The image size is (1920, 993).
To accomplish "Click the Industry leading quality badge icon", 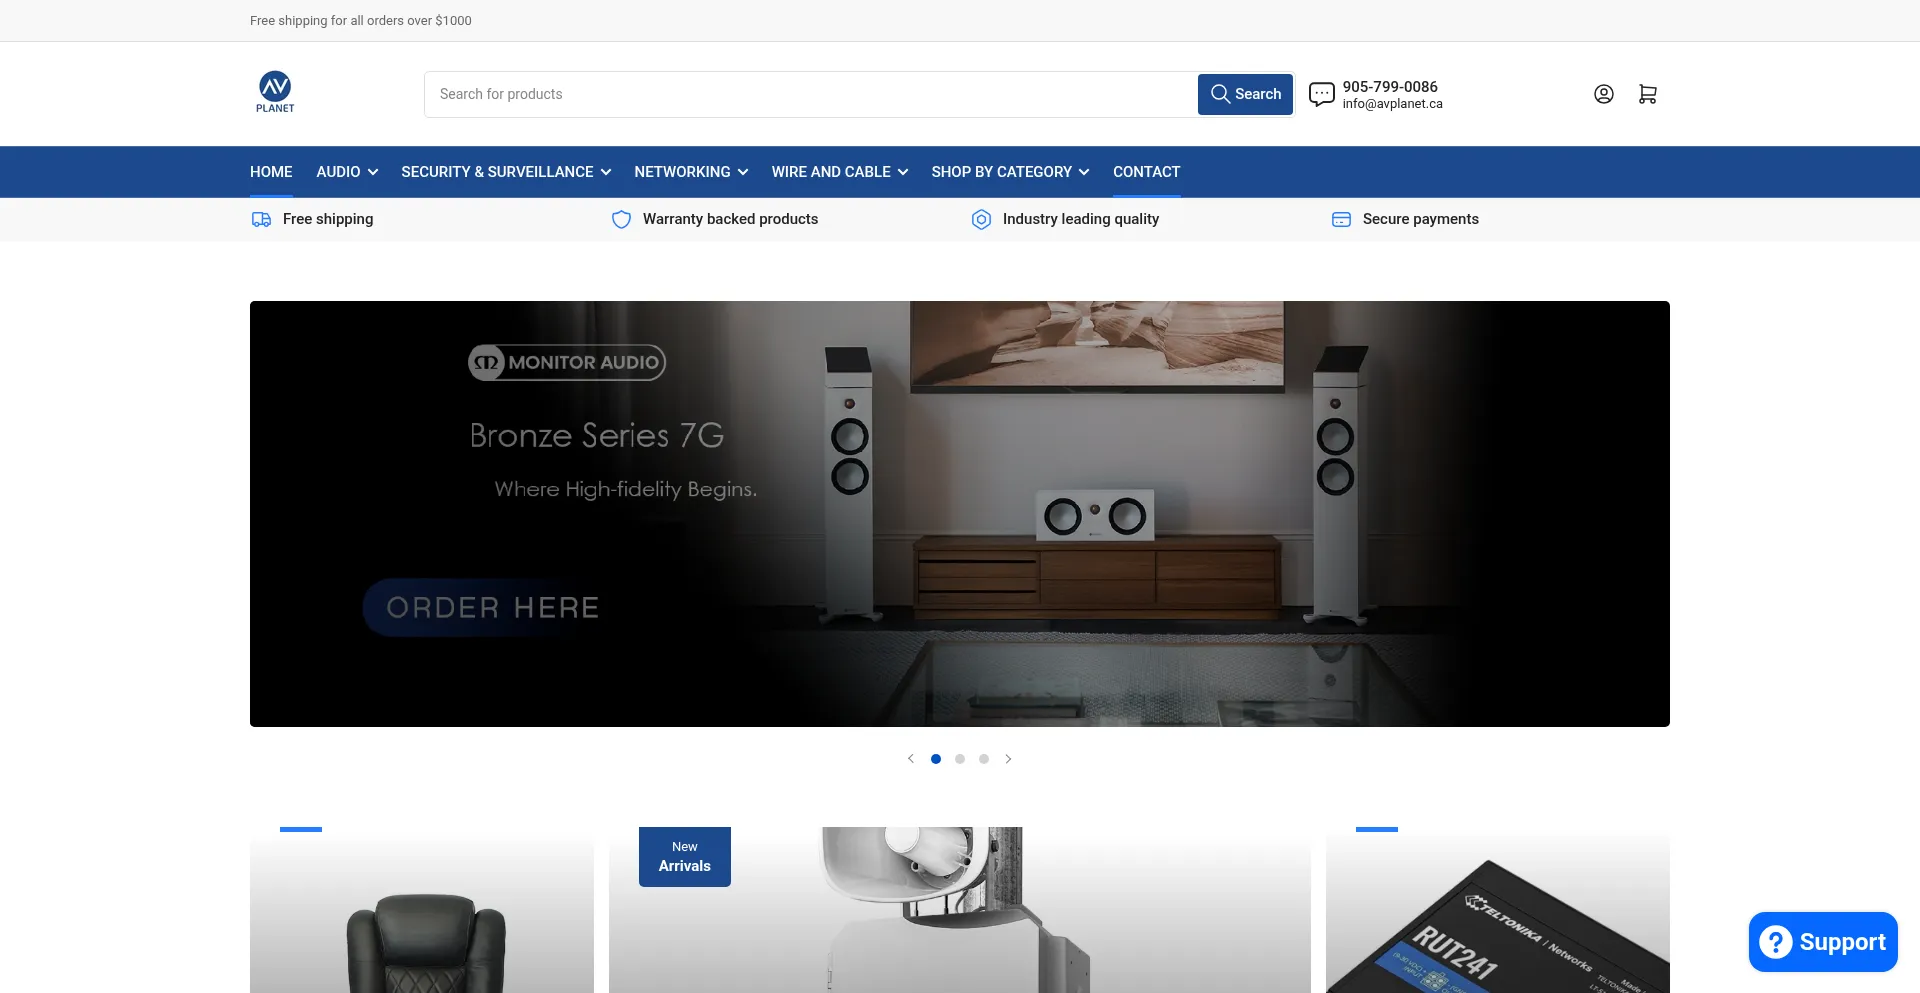I will (x=981, y=219).
